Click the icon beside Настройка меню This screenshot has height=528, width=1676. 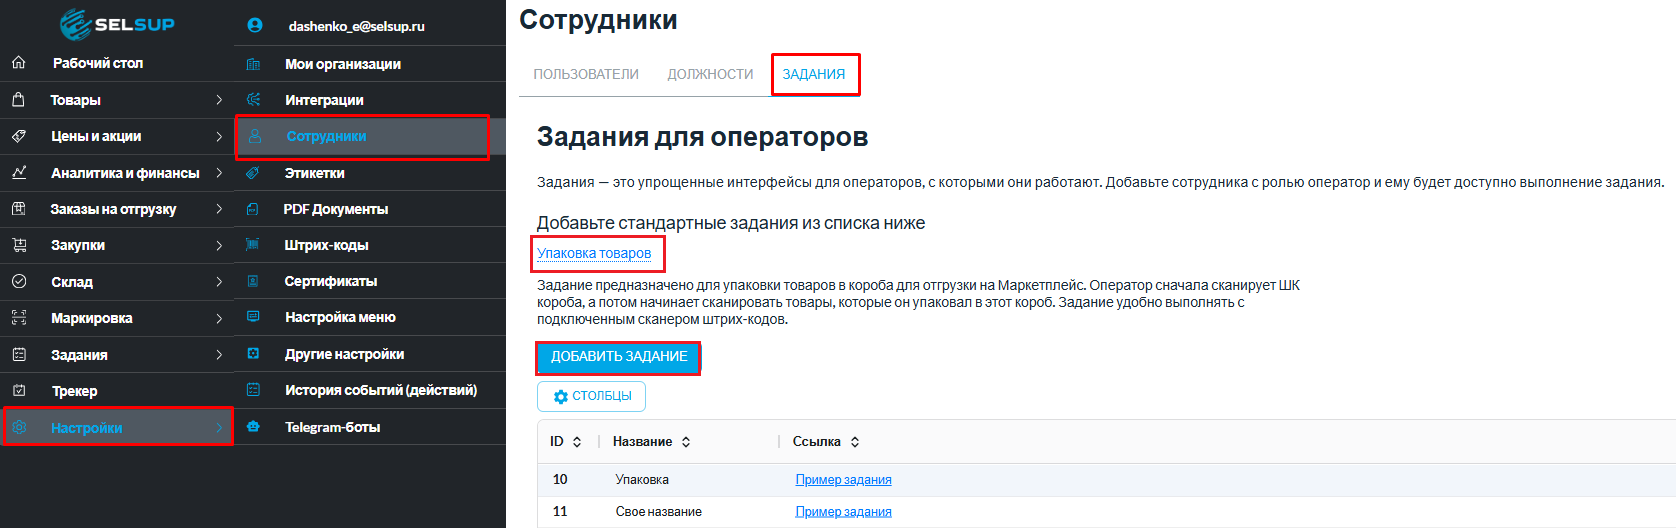point(254,317)
